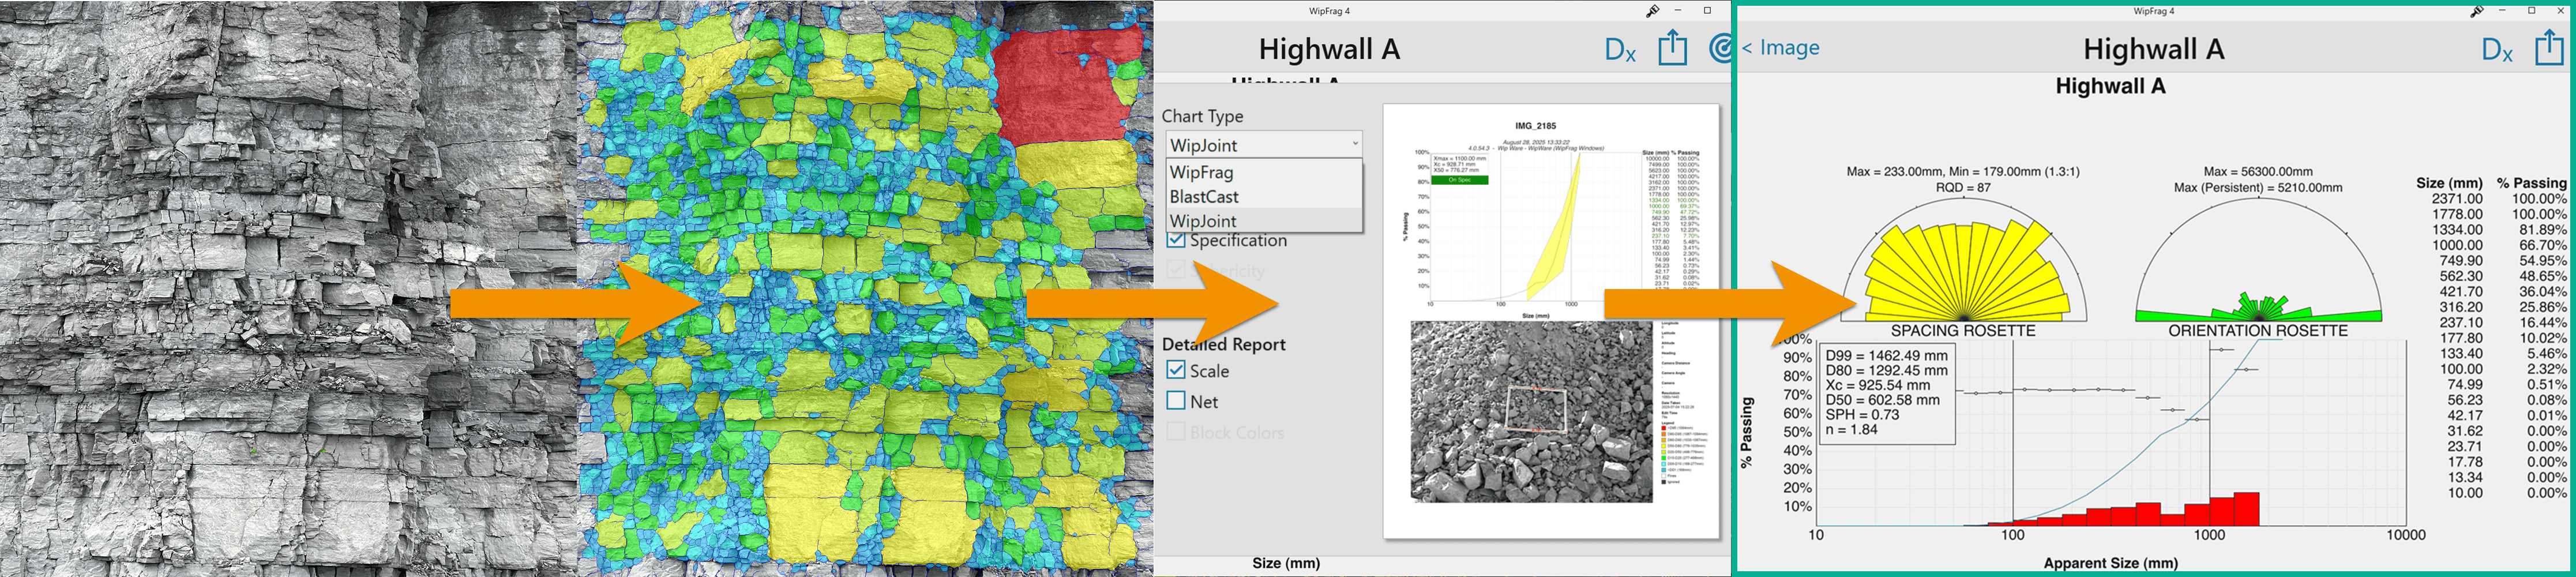Screen dimensions: 2576x577
Task: Click 'n = 1.84' in stats box
Action: pyautogui.click(x=1851, y=430)
